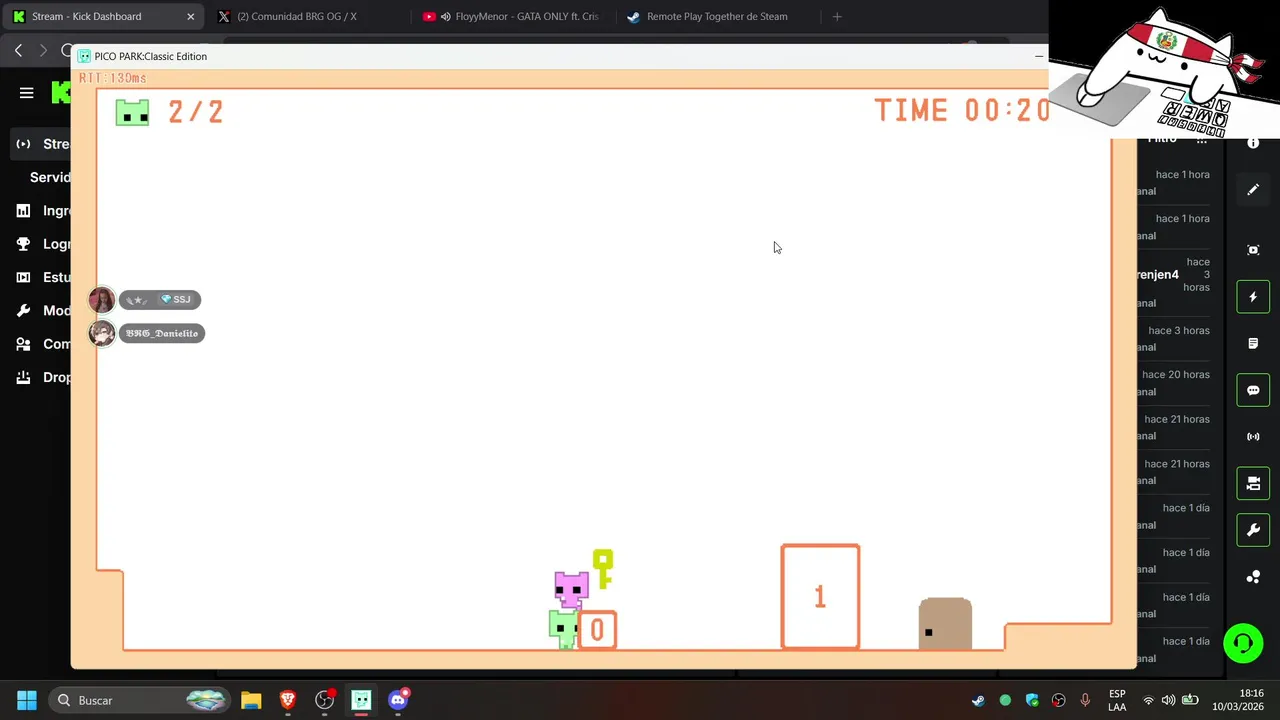Click the three-dots cluster icon
The width and height of the screenshot is (1280, 720).
pyautogui.click(x=1253, y=577)
